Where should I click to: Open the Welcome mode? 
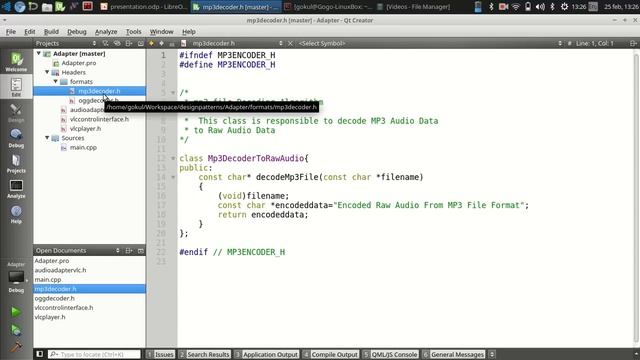coord(16,62)
